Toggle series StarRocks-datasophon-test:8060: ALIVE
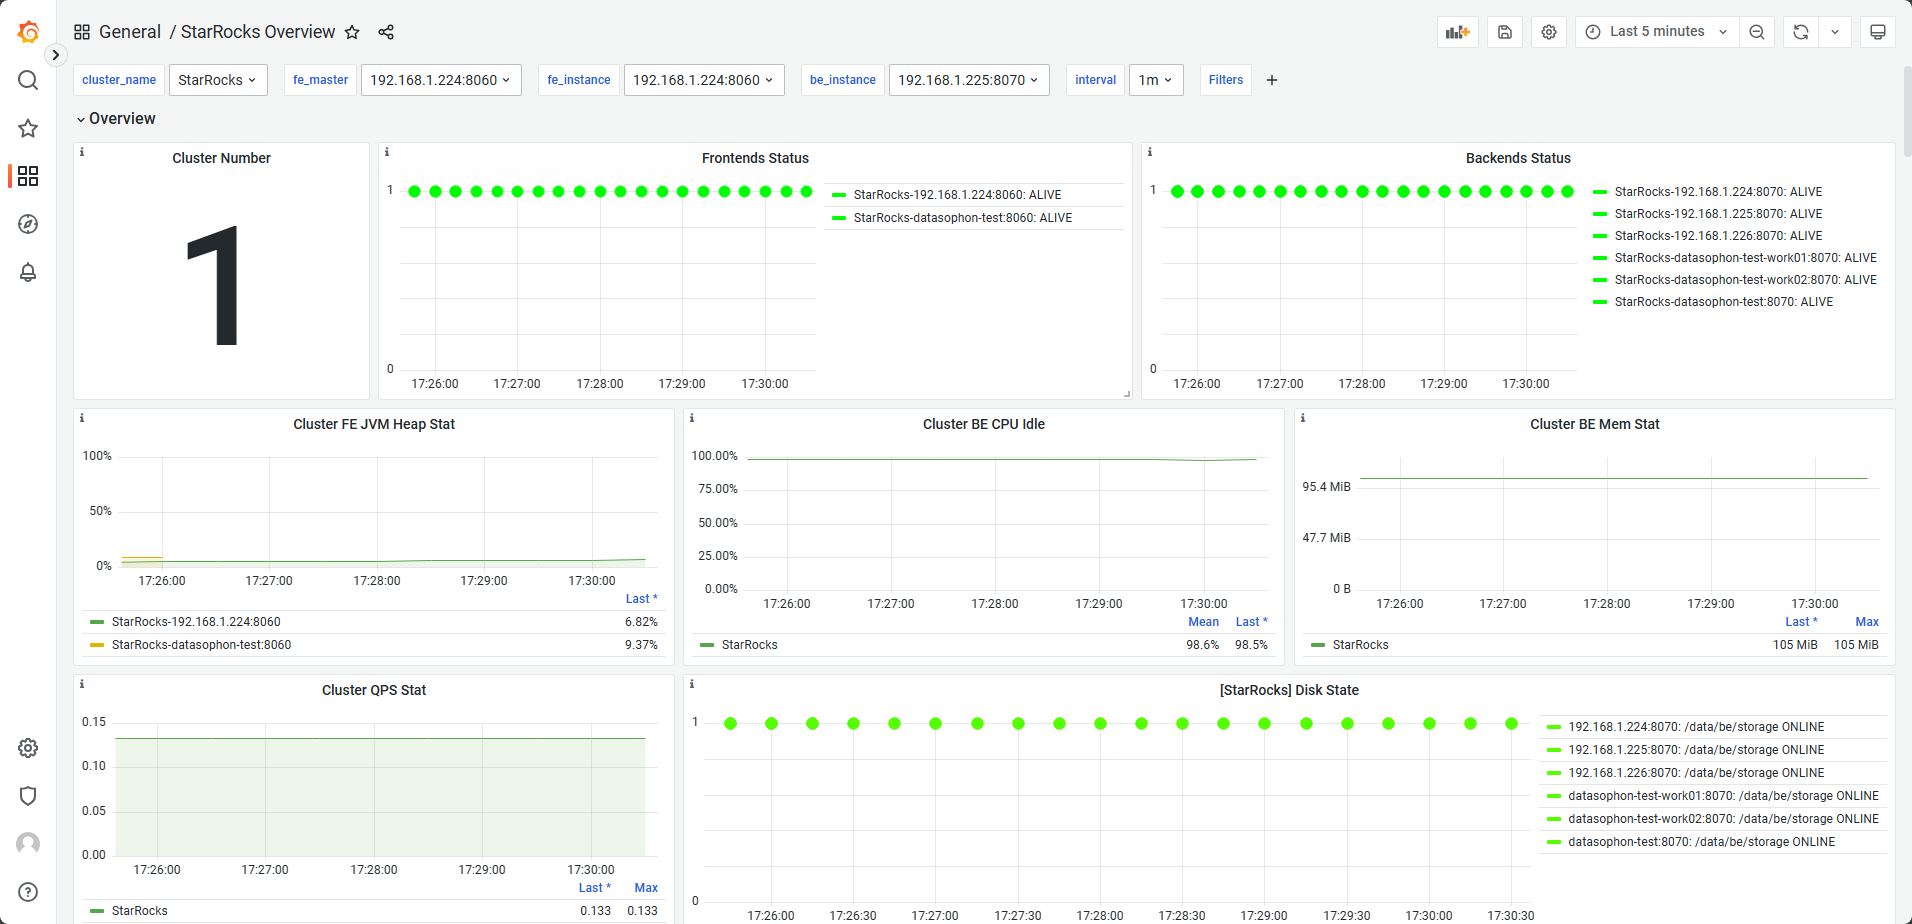This screenshot has height=924, width=1912. (x=962, y=218)
